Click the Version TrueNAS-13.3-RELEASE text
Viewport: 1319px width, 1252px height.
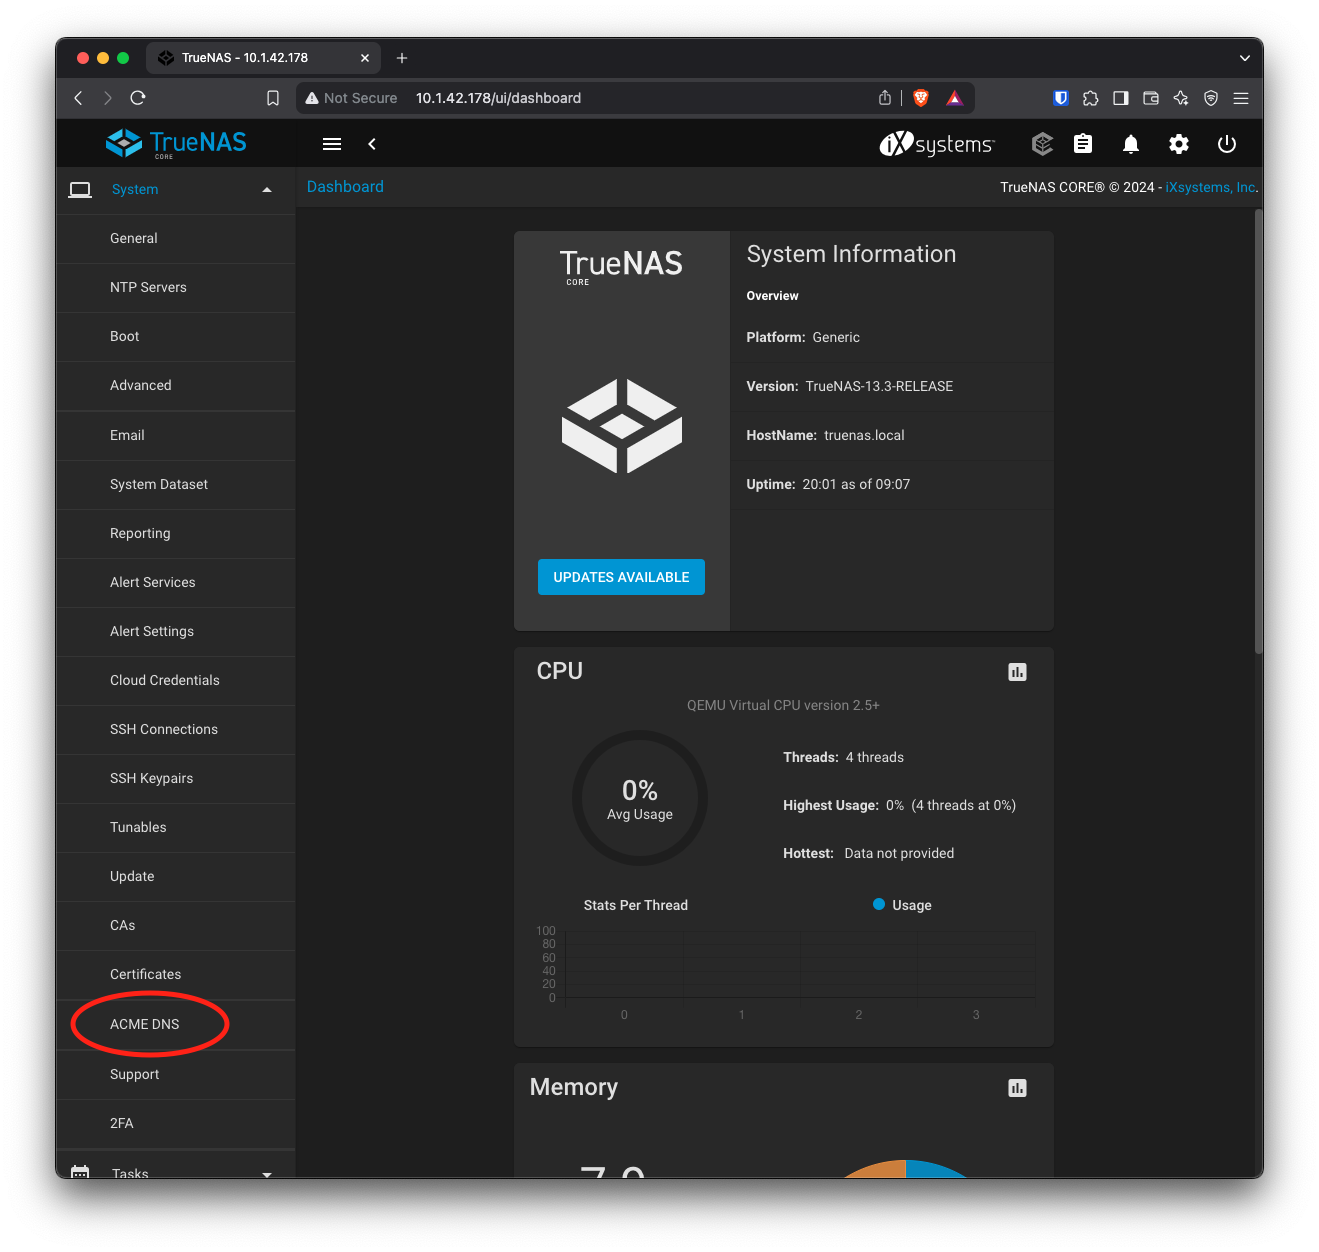click(850, 386)
